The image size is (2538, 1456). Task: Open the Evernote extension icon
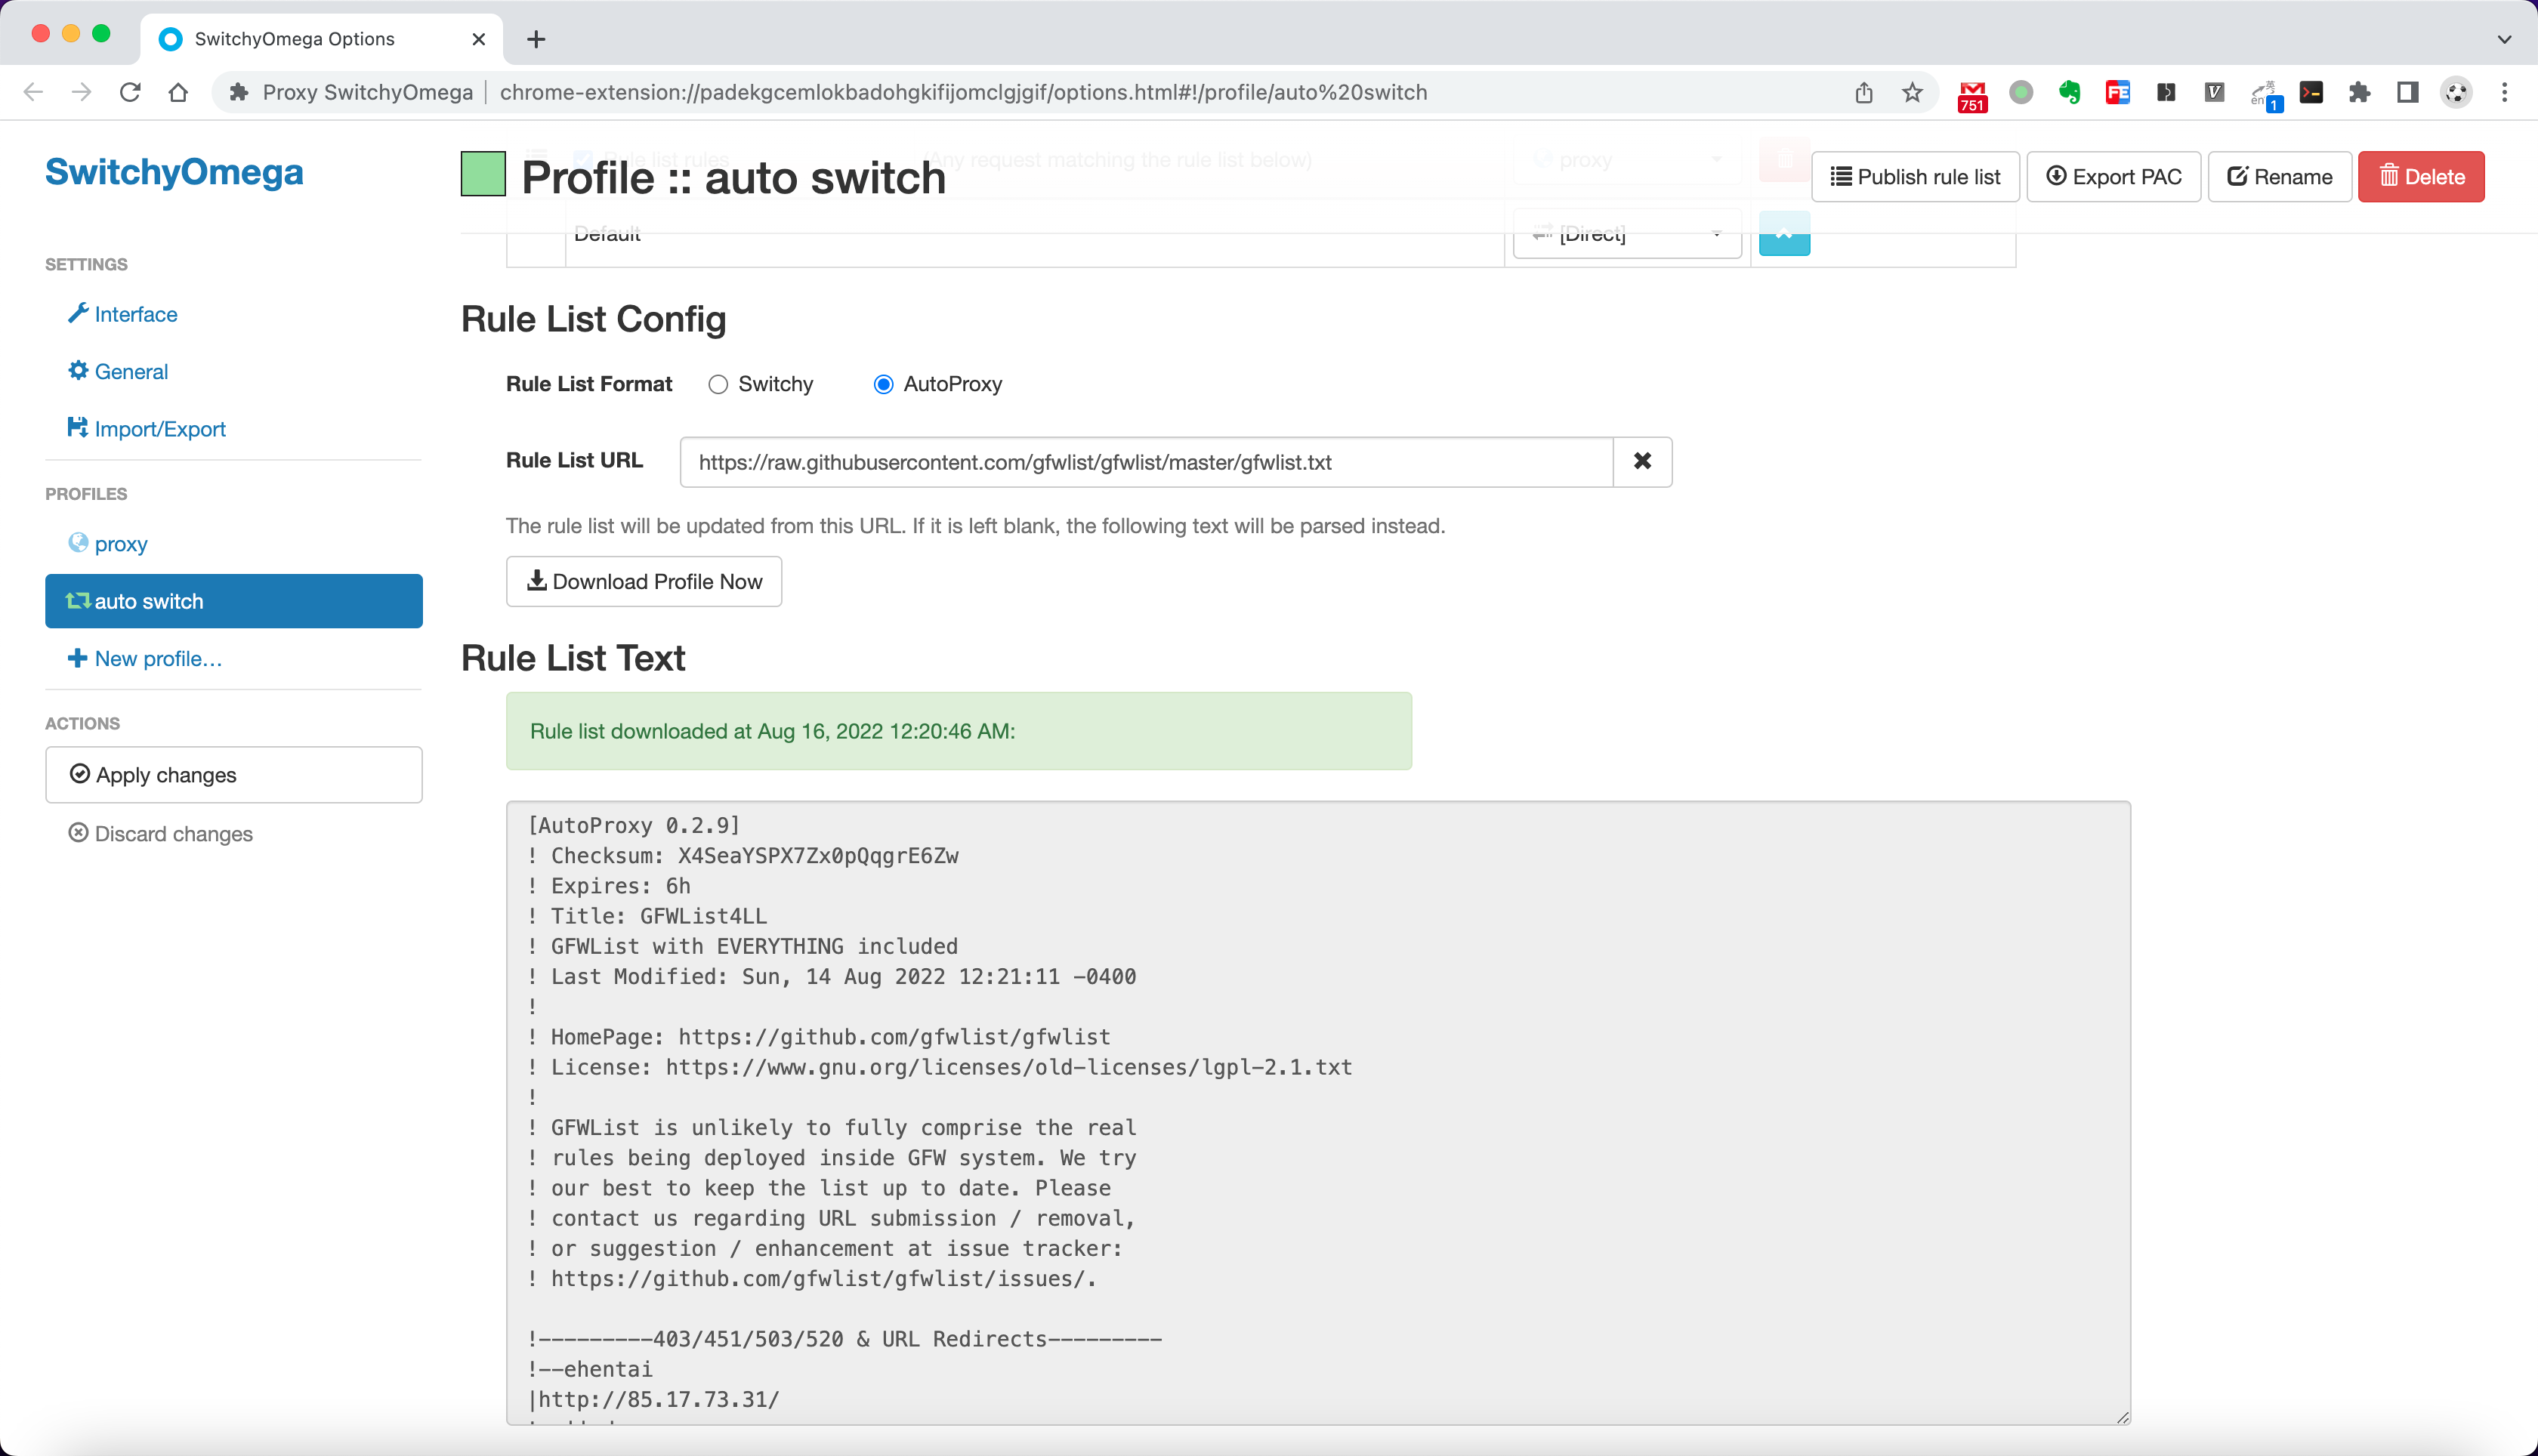[x=2069, y=93]
